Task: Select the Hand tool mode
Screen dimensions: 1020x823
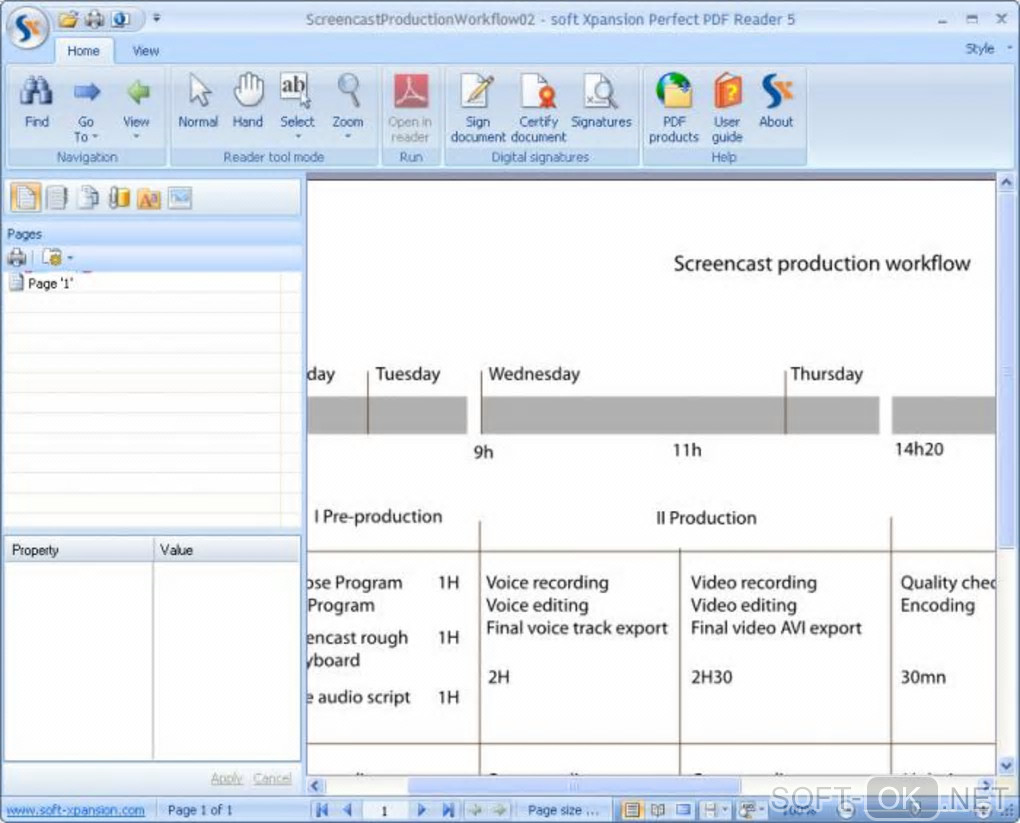Action: pos(248,101)
